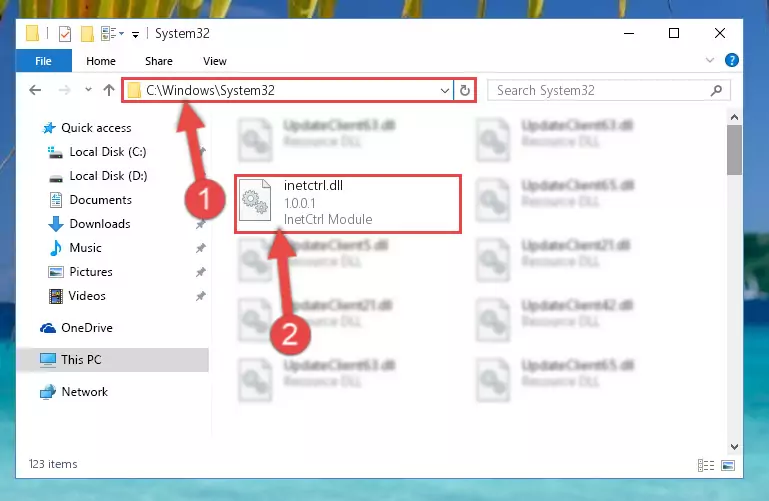Close the System32 window
The height and width of the screenshot is (501, 769).
click(719, 33)
